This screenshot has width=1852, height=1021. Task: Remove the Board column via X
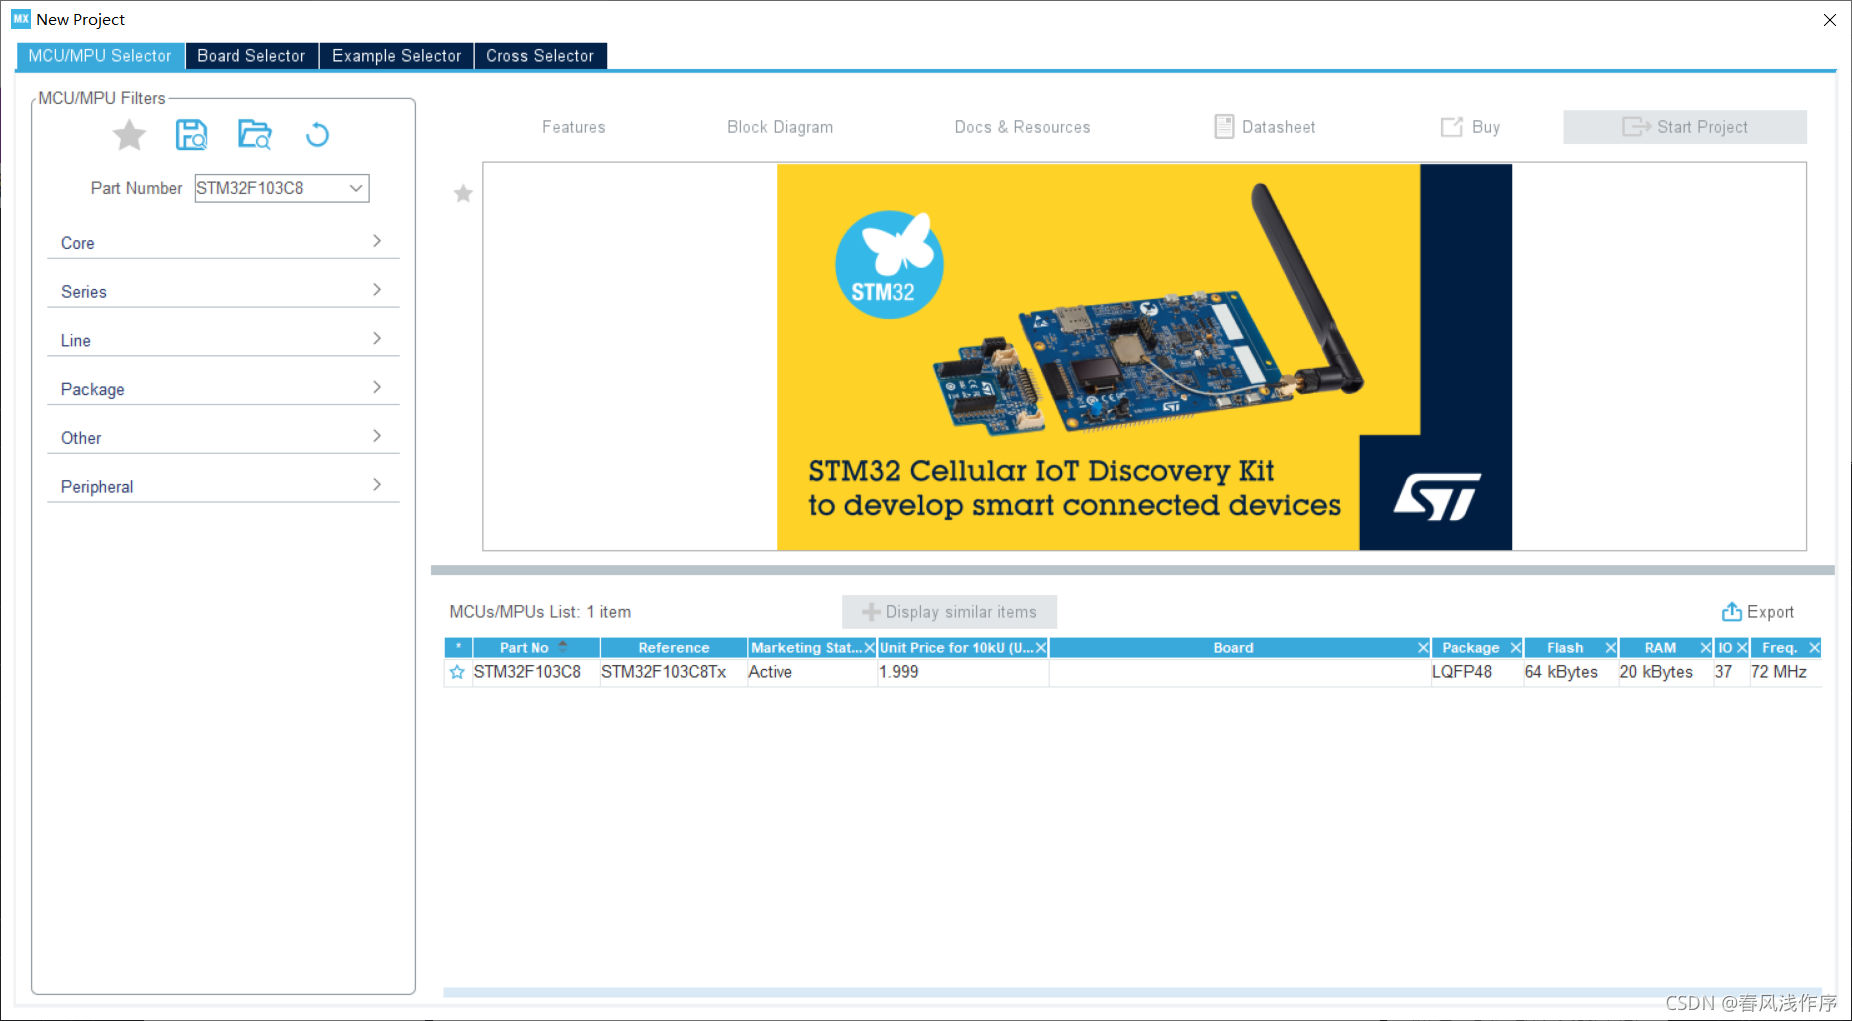1423,648
